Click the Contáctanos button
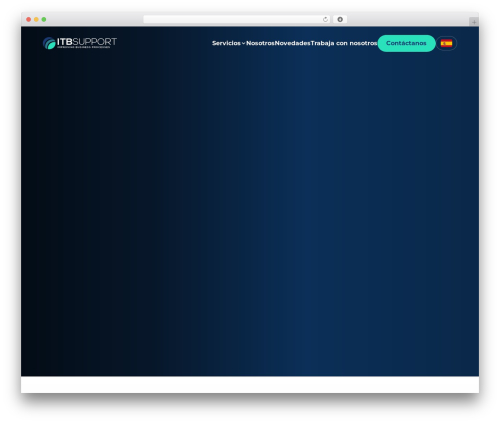 (x=406, y=43)
